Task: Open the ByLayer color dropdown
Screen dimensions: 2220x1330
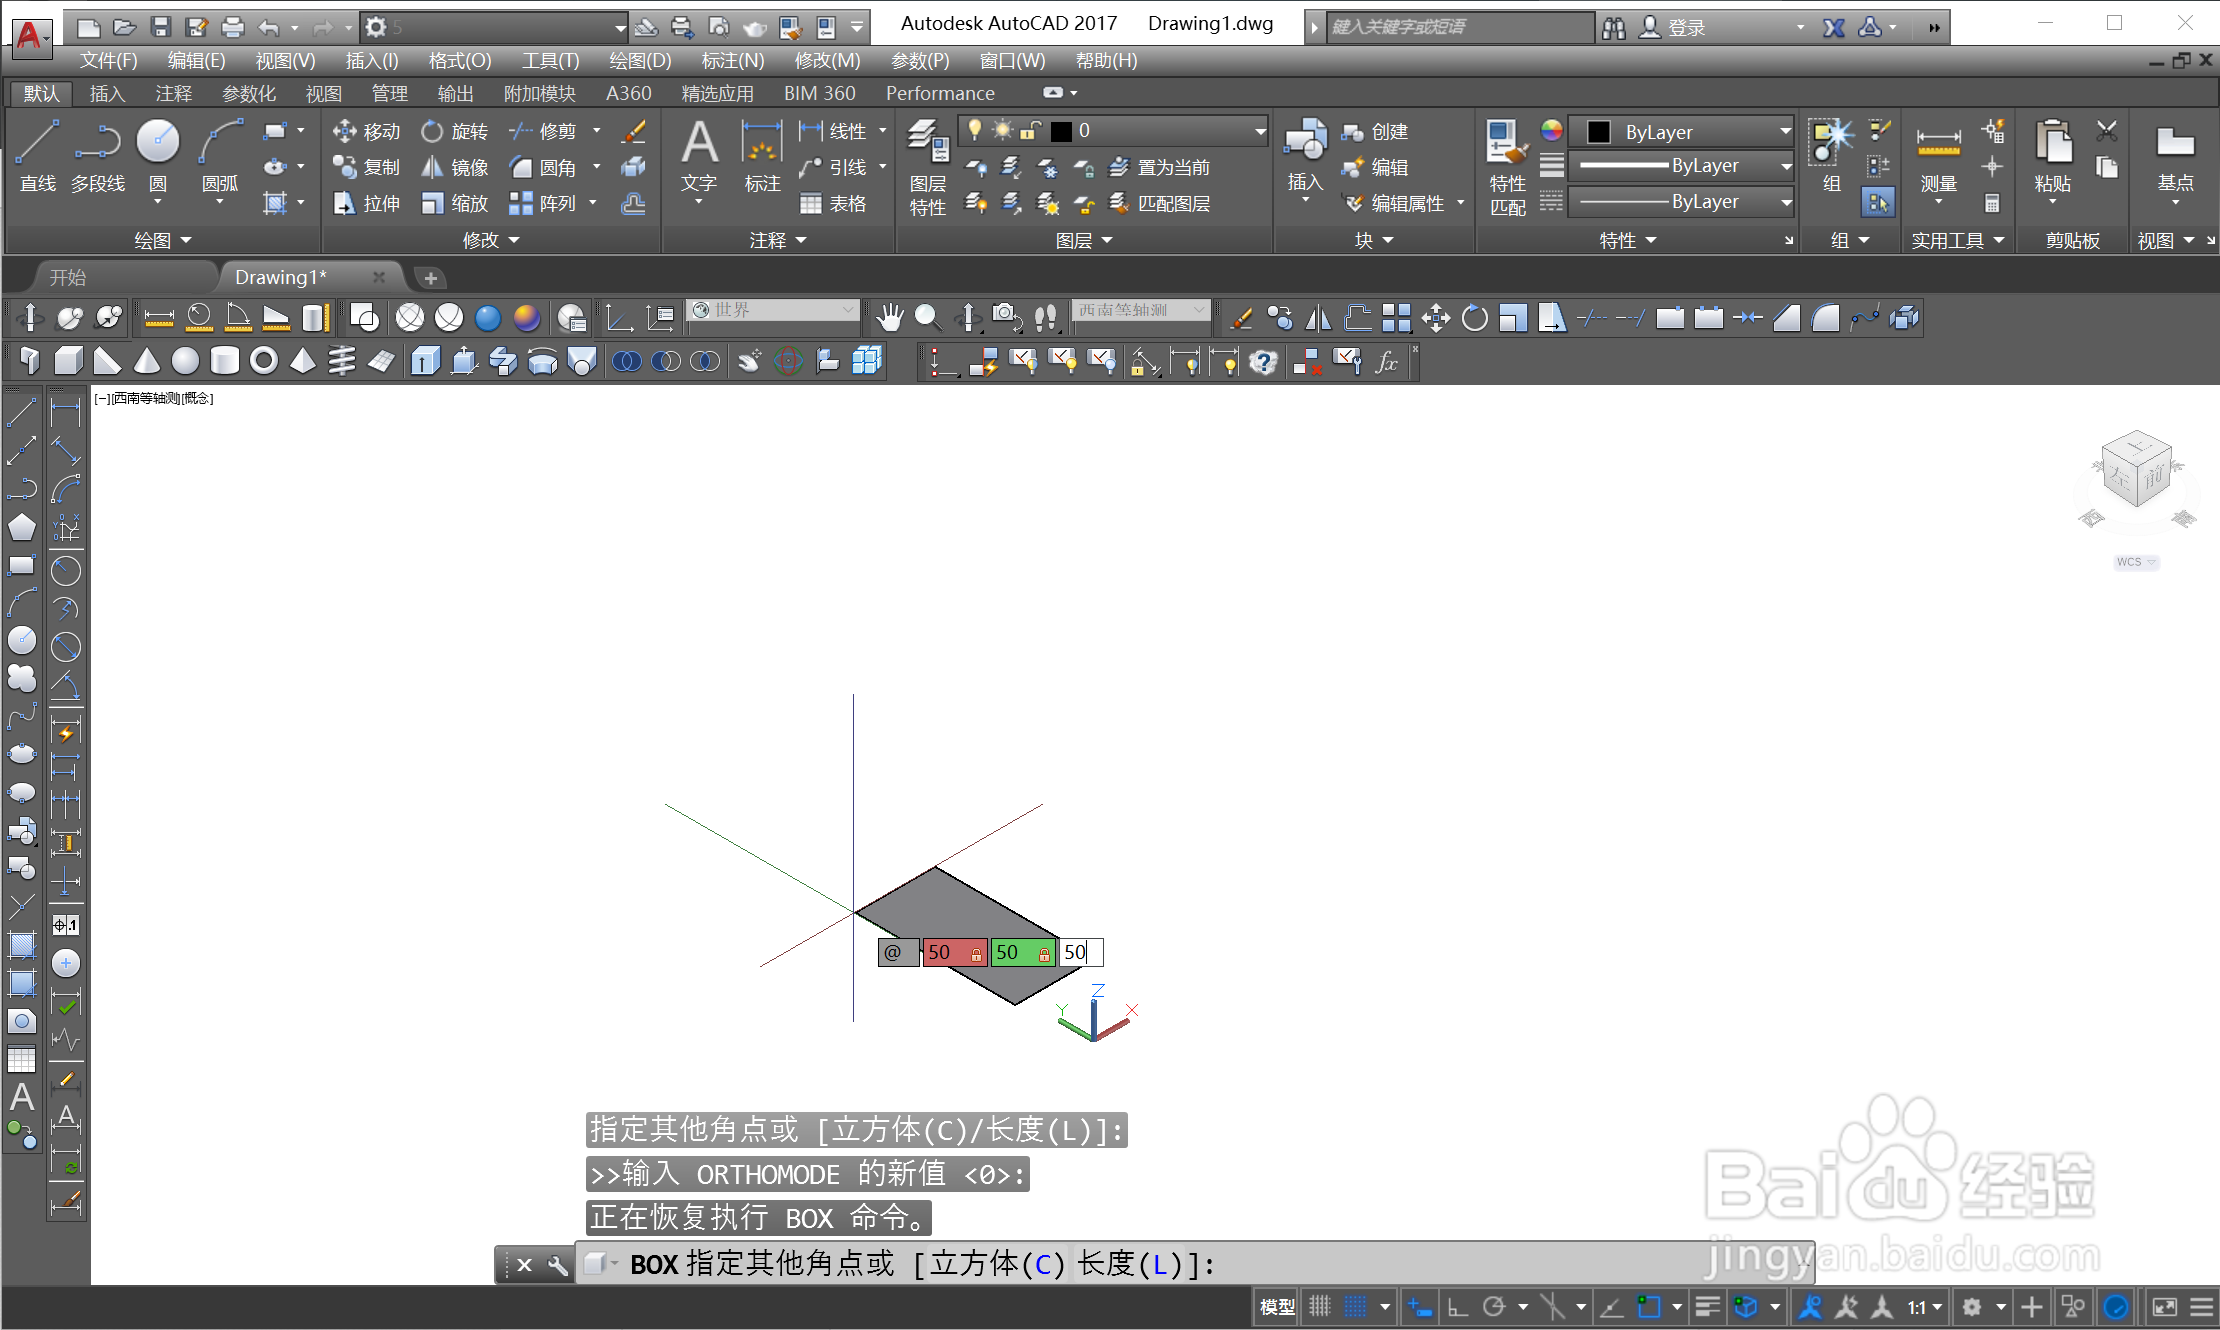Action: tap(1784, 131)
